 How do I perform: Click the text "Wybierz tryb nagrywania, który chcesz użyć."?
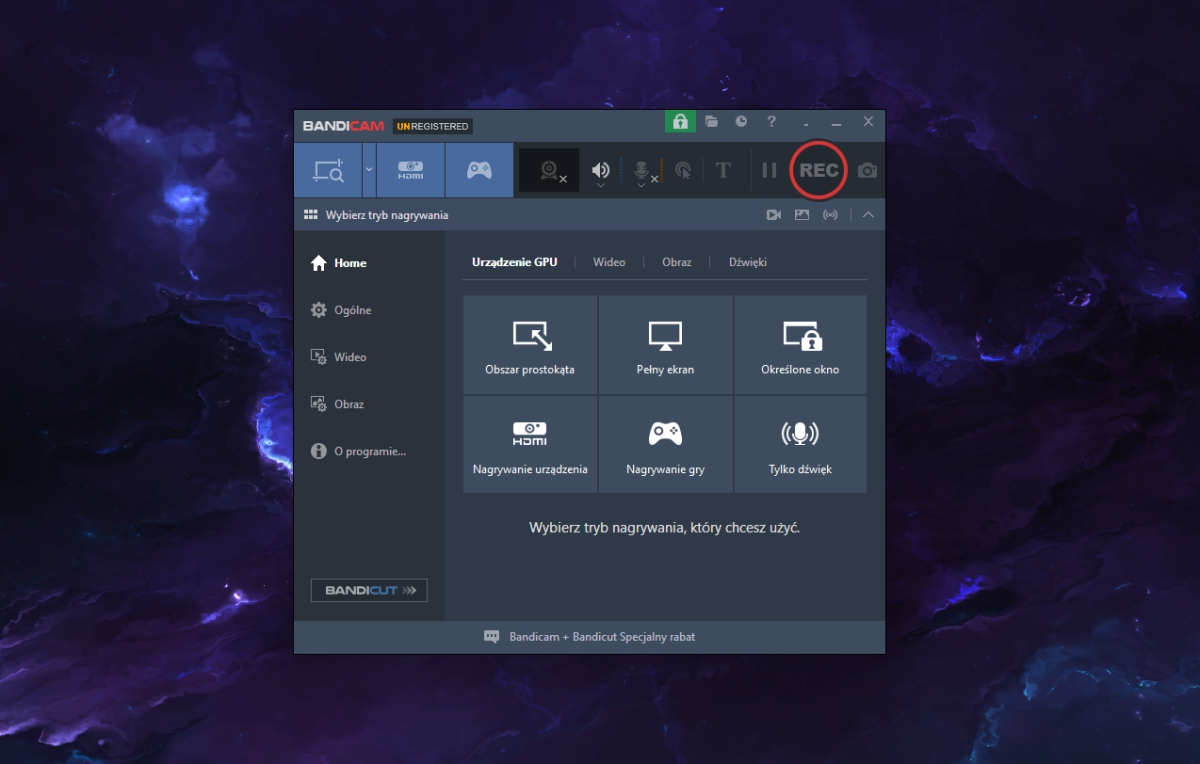pos(664,527)
